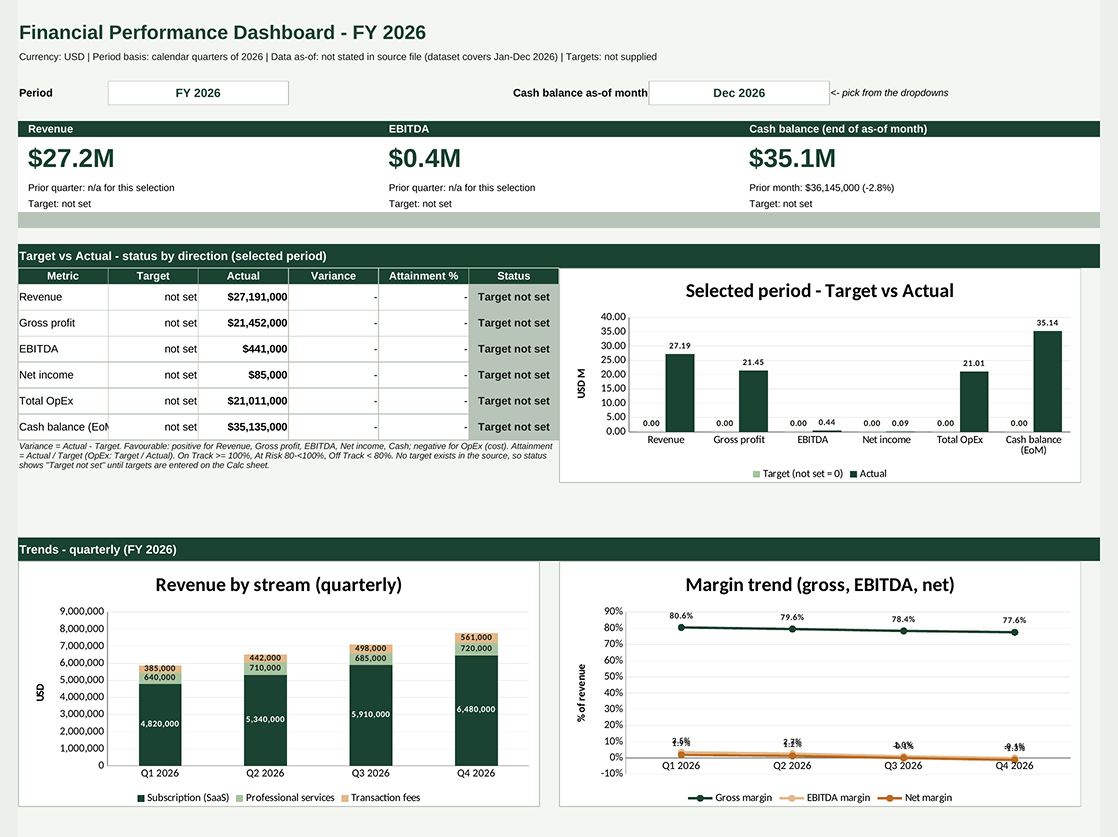This screenshot has width=1118, height=837.
Task: Click the Cash balance bar labeled 35.14
Action: (x=1047, y=381)
